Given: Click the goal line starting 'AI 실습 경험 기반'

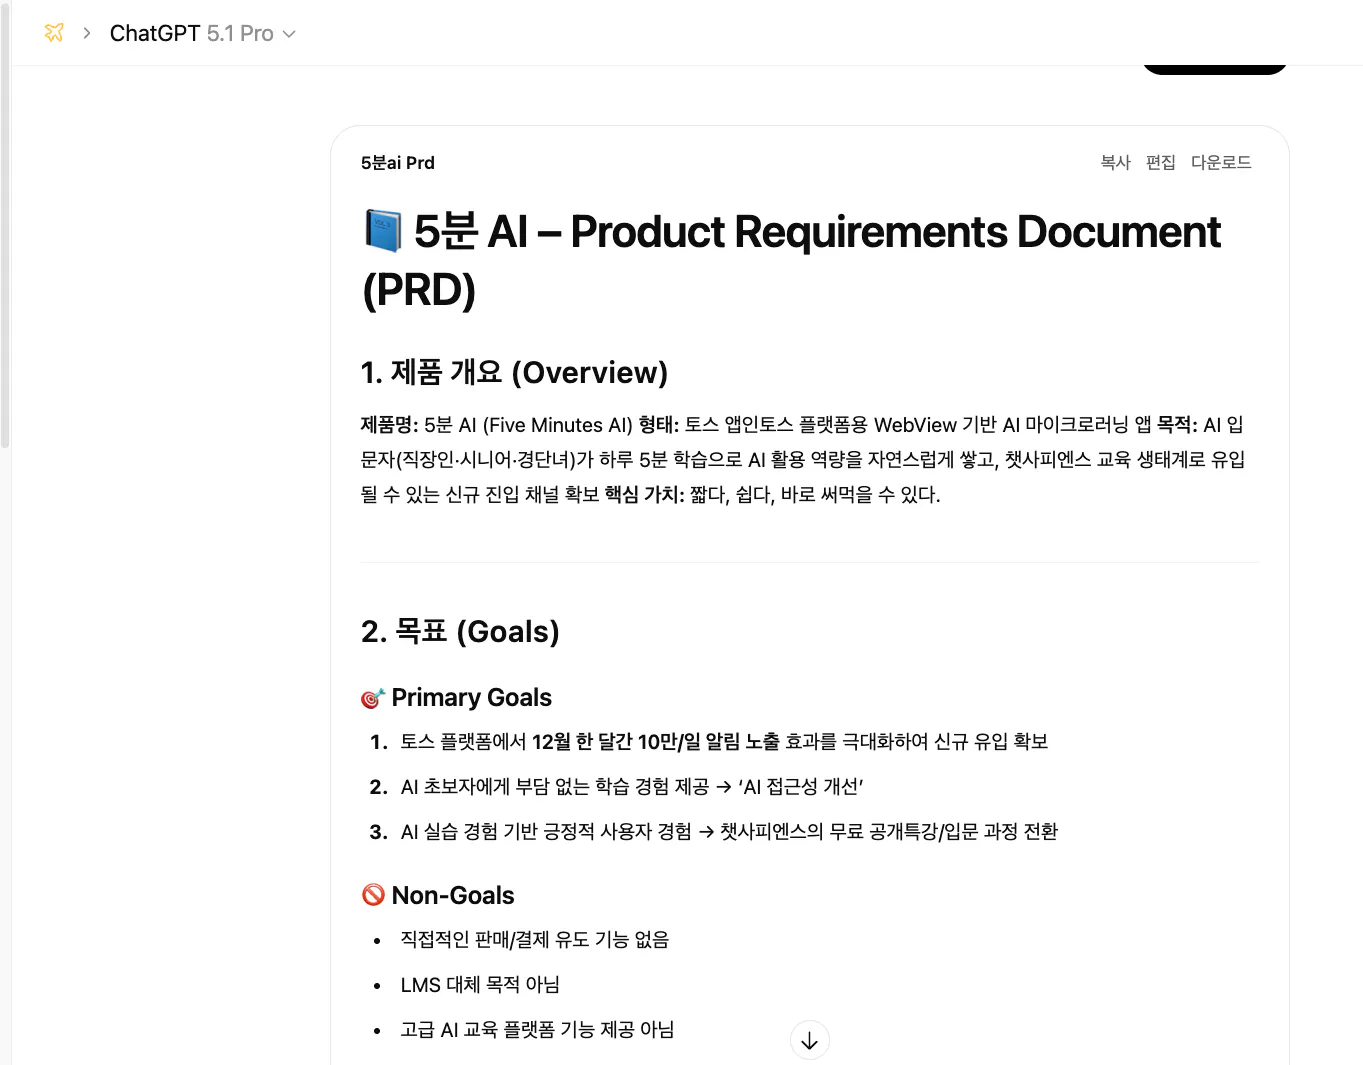Looking at the screenshot, I should tap(729, 831).
